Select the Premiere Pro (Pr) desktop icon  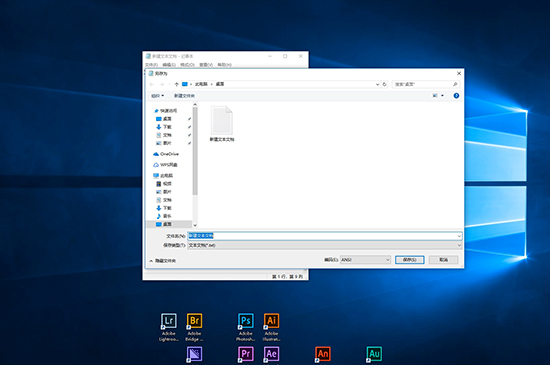click(x=246, y=354)
